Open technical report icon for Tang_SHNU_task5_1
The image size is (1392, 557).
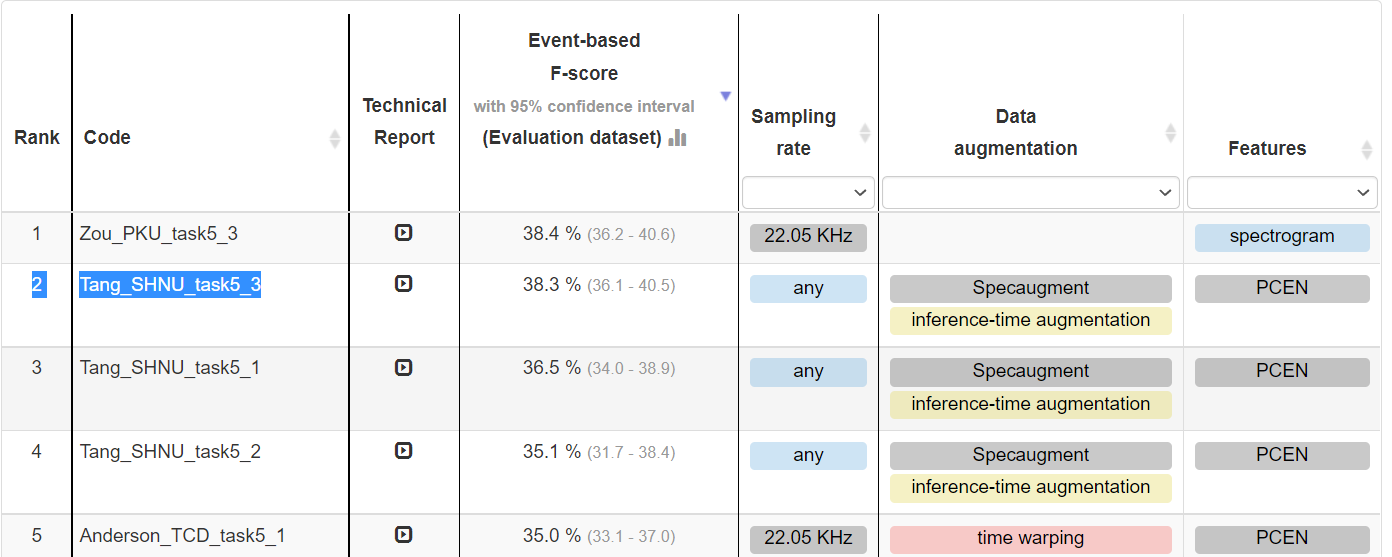(403, 367)
